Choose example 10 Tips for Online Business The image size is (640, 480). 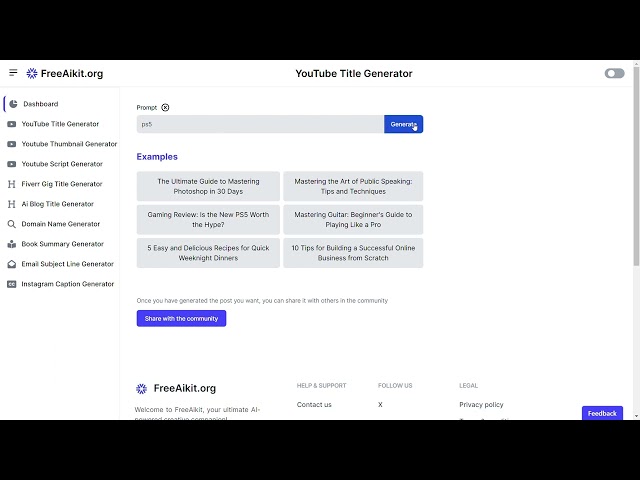(x=353, y=253)
